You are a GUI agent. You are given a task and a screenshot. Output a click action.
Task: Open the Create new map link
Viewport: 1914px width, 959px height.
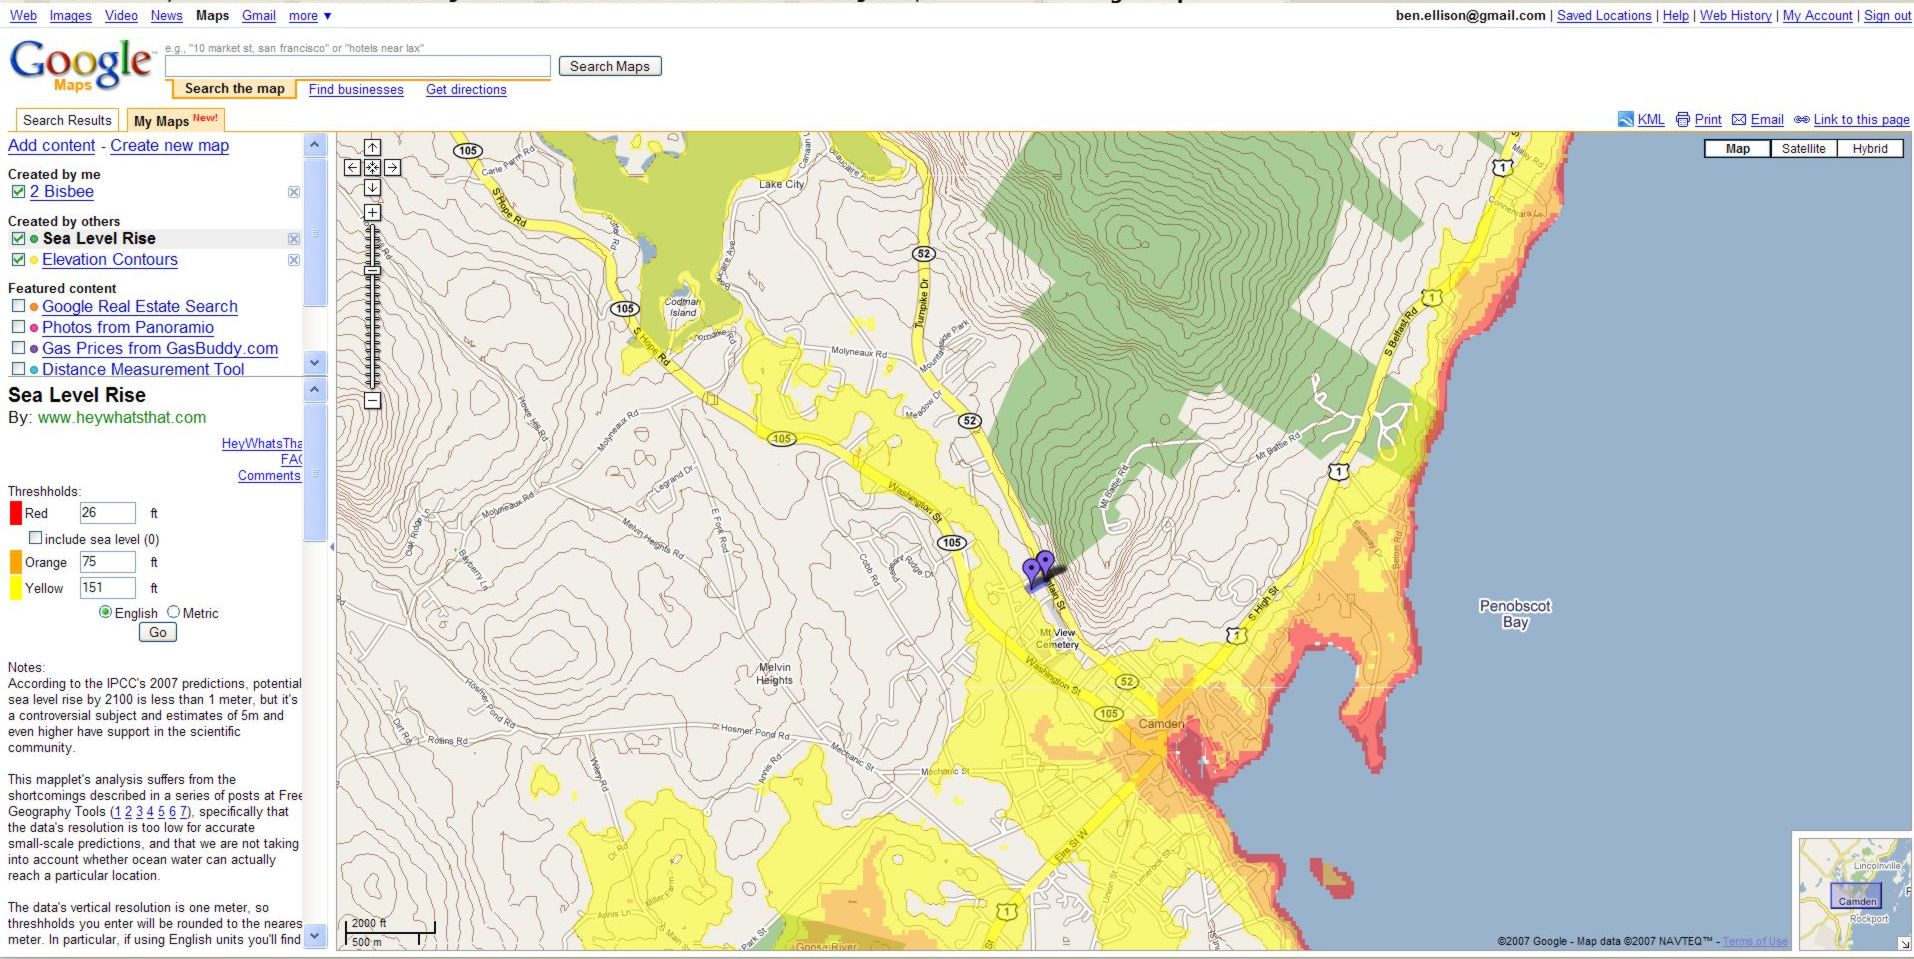169,145
